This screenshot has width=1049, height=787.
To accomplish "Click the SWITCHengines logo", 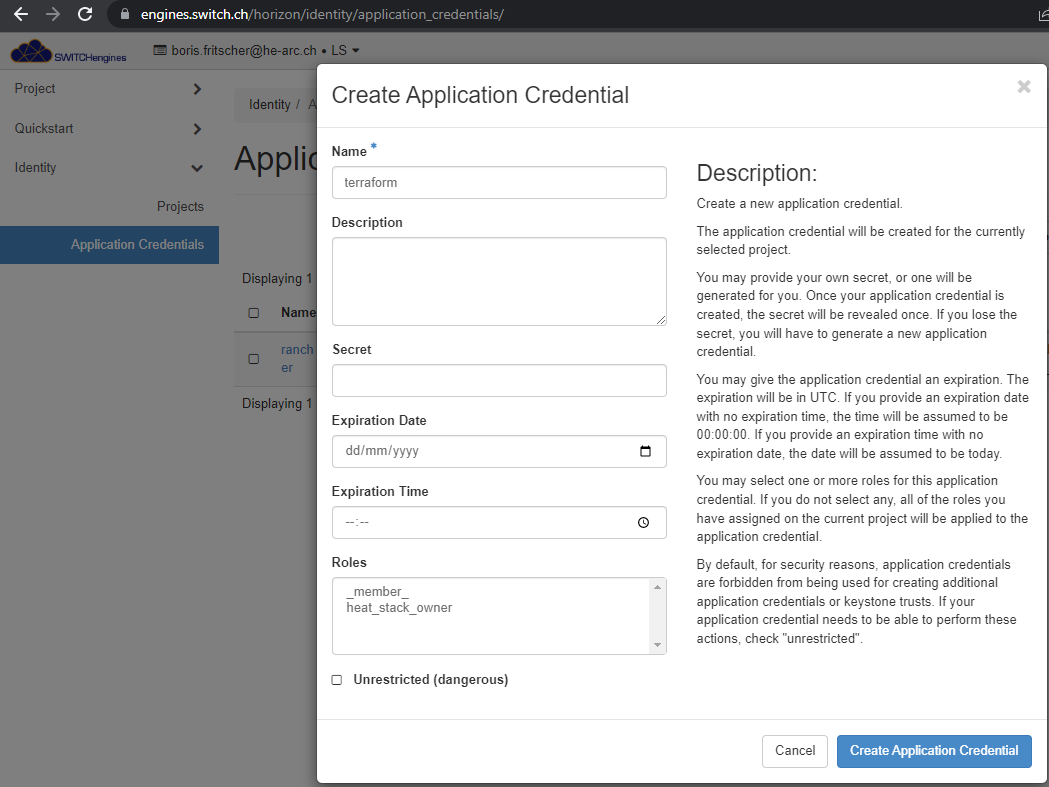I will (69, 51).
